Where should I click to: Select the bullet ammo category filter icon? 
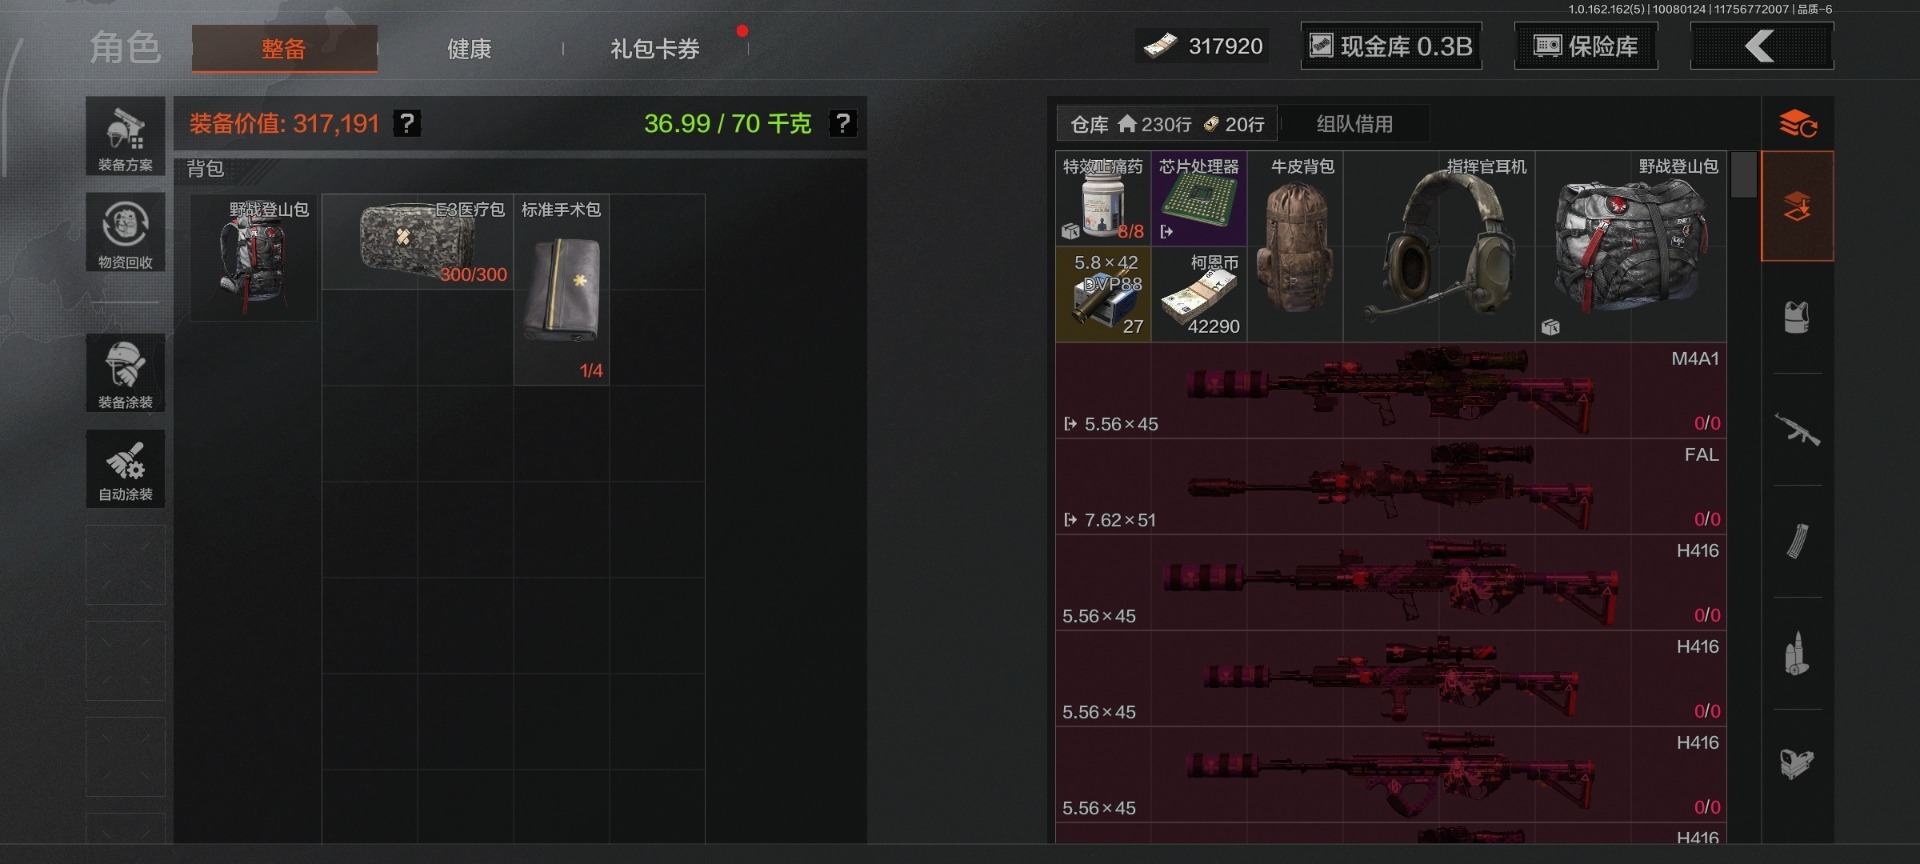point(1797,654)
